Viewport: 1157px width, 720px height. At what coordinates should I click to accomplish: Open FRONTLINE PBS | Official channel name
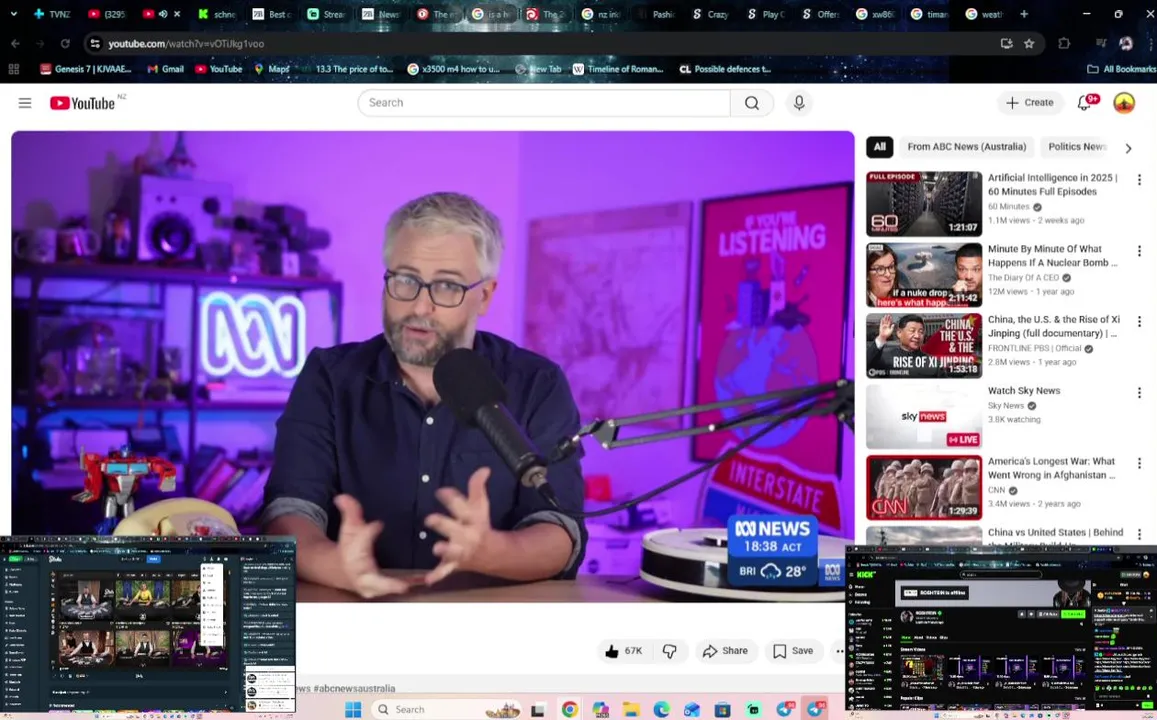pyautogui.click(x=1035, y=348)
